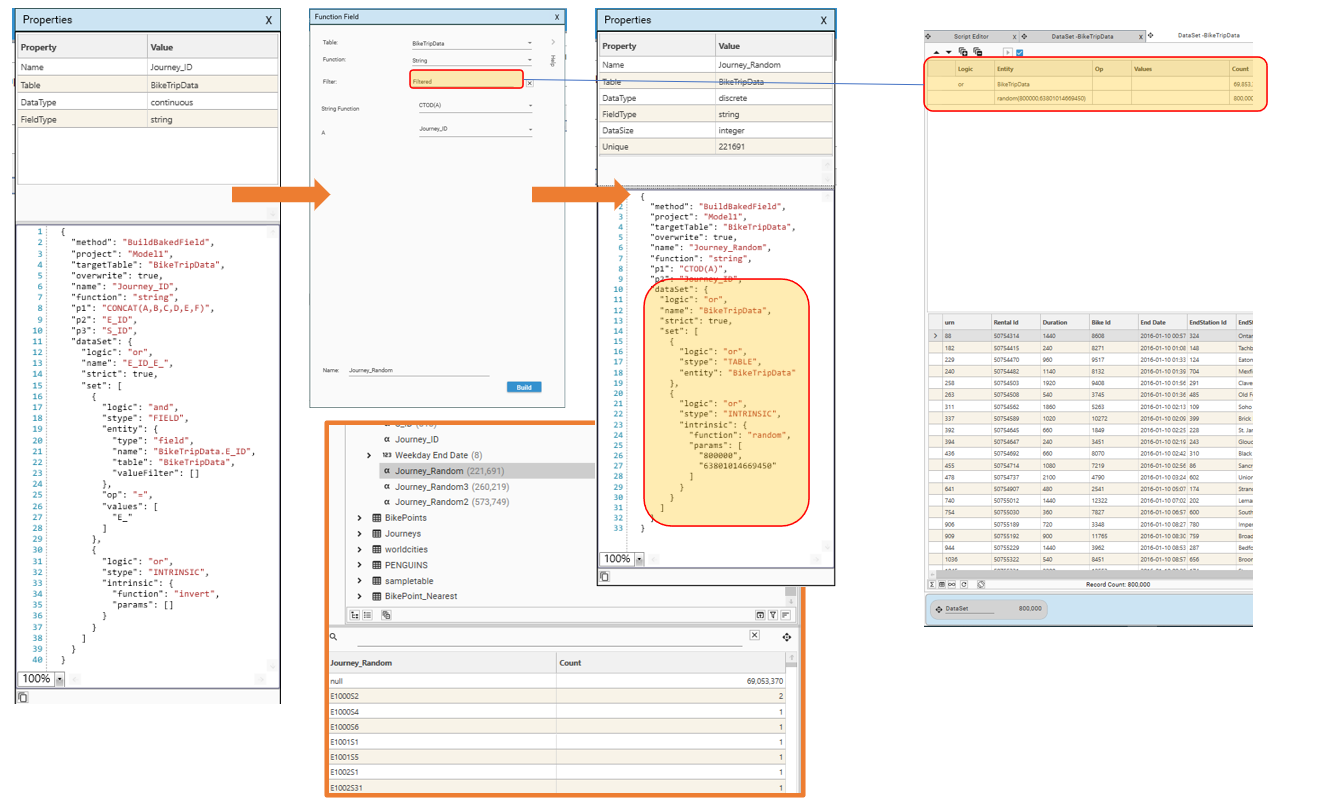
Task: Click the Unique value 221691 cell
Action: [x=772, y=146]
